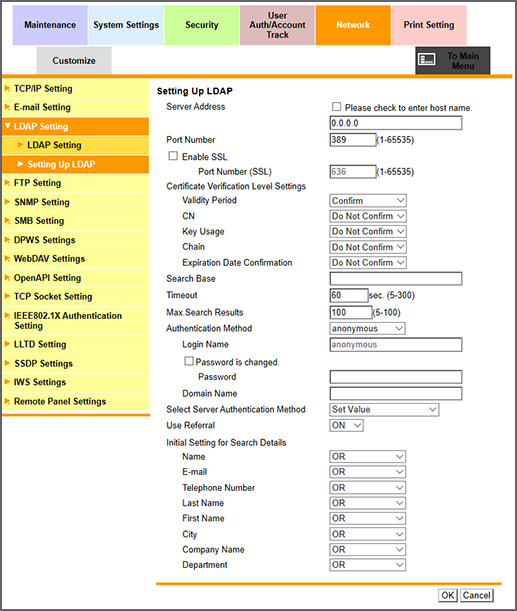This screenshot has width=517, height=611.
Task: Check 'Please check to enter host name'
Action: tap(336, 107)
